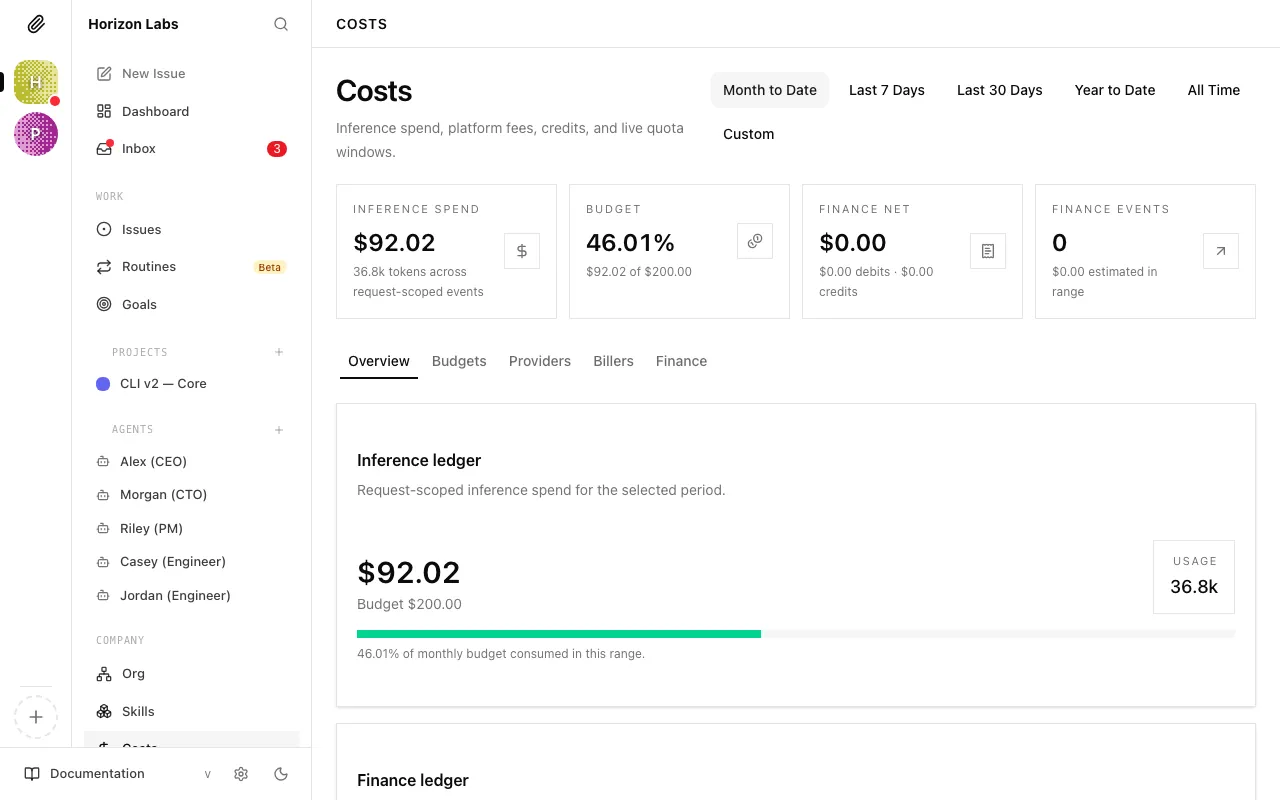
Task: Open the Issues page
Action: 192,229
